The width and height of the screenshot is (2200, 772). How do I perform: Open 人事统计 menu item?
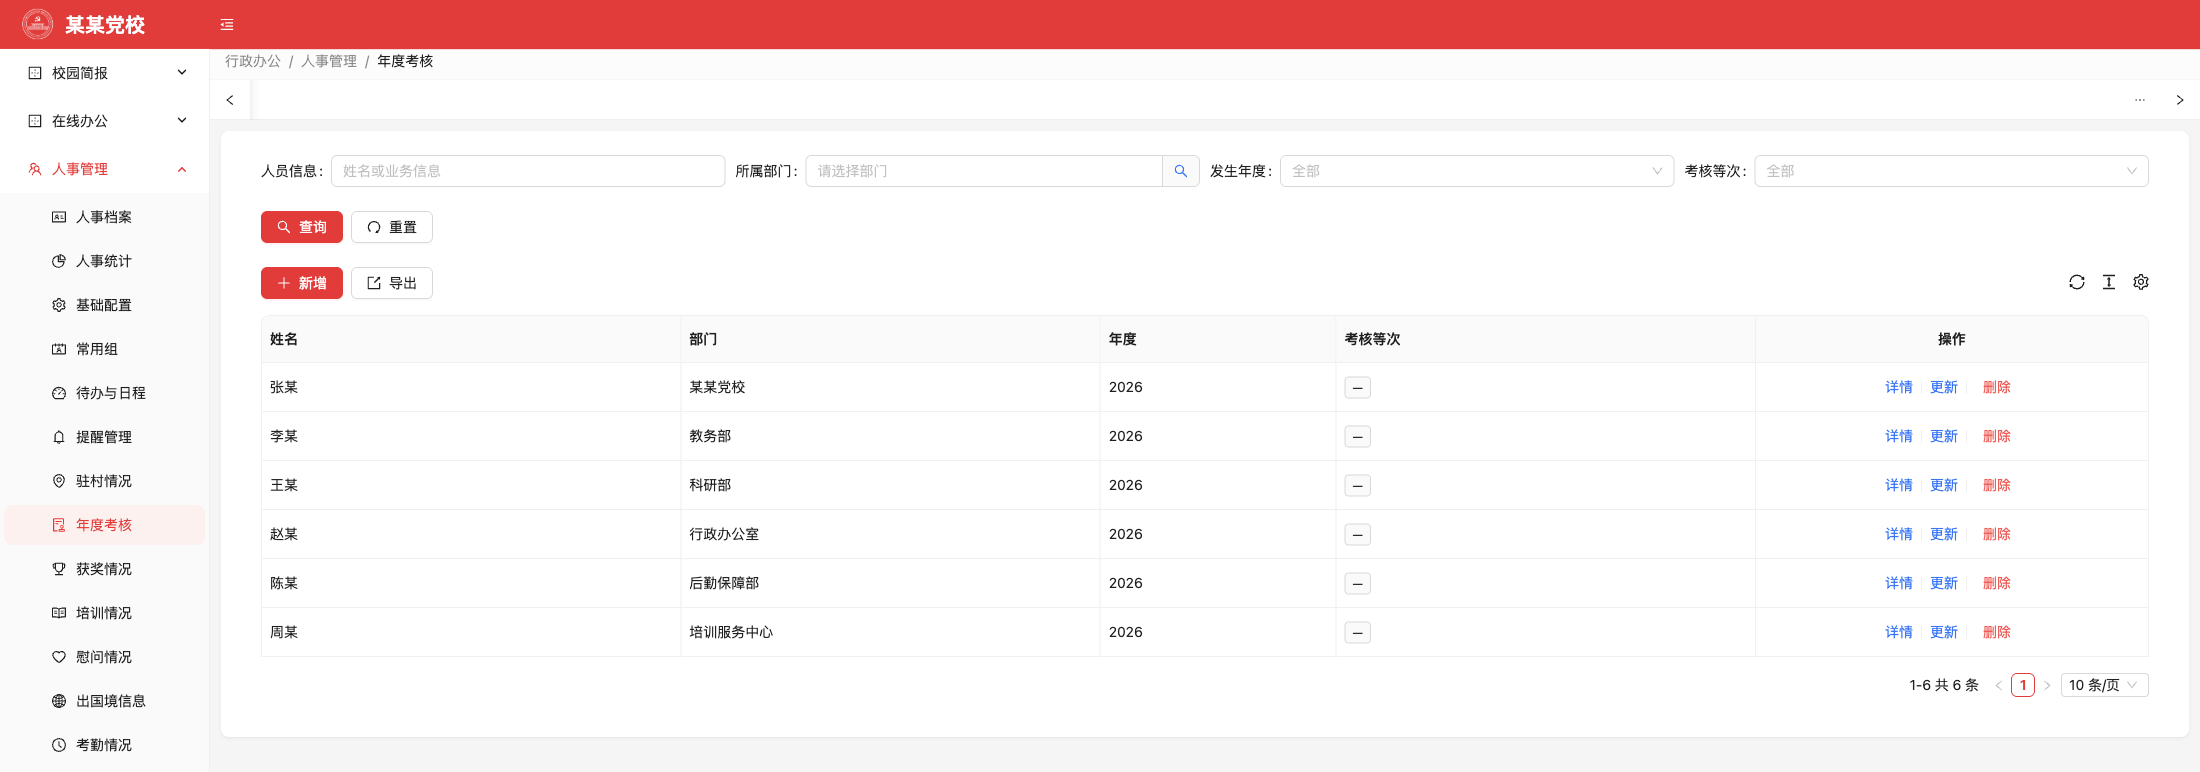(x=104, y=261)
